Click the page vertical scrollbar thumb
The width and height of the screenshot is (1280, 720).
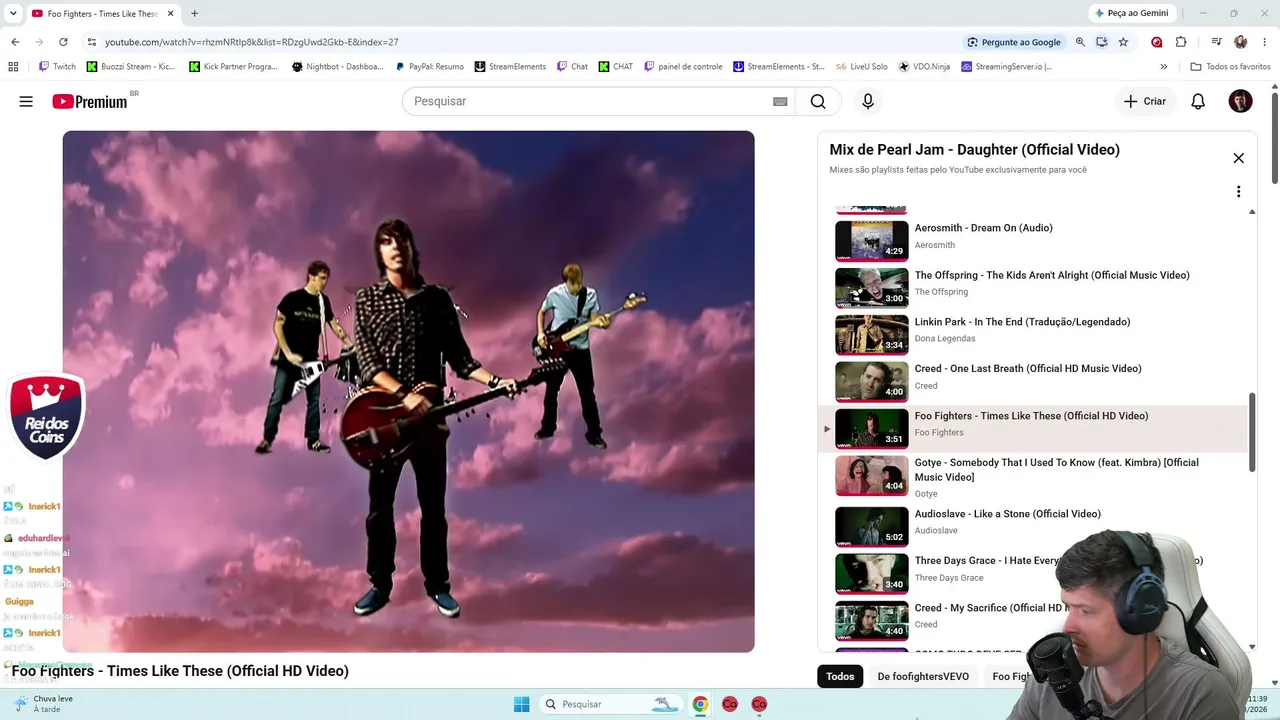pyautogui.click(x=1275, y=138)
